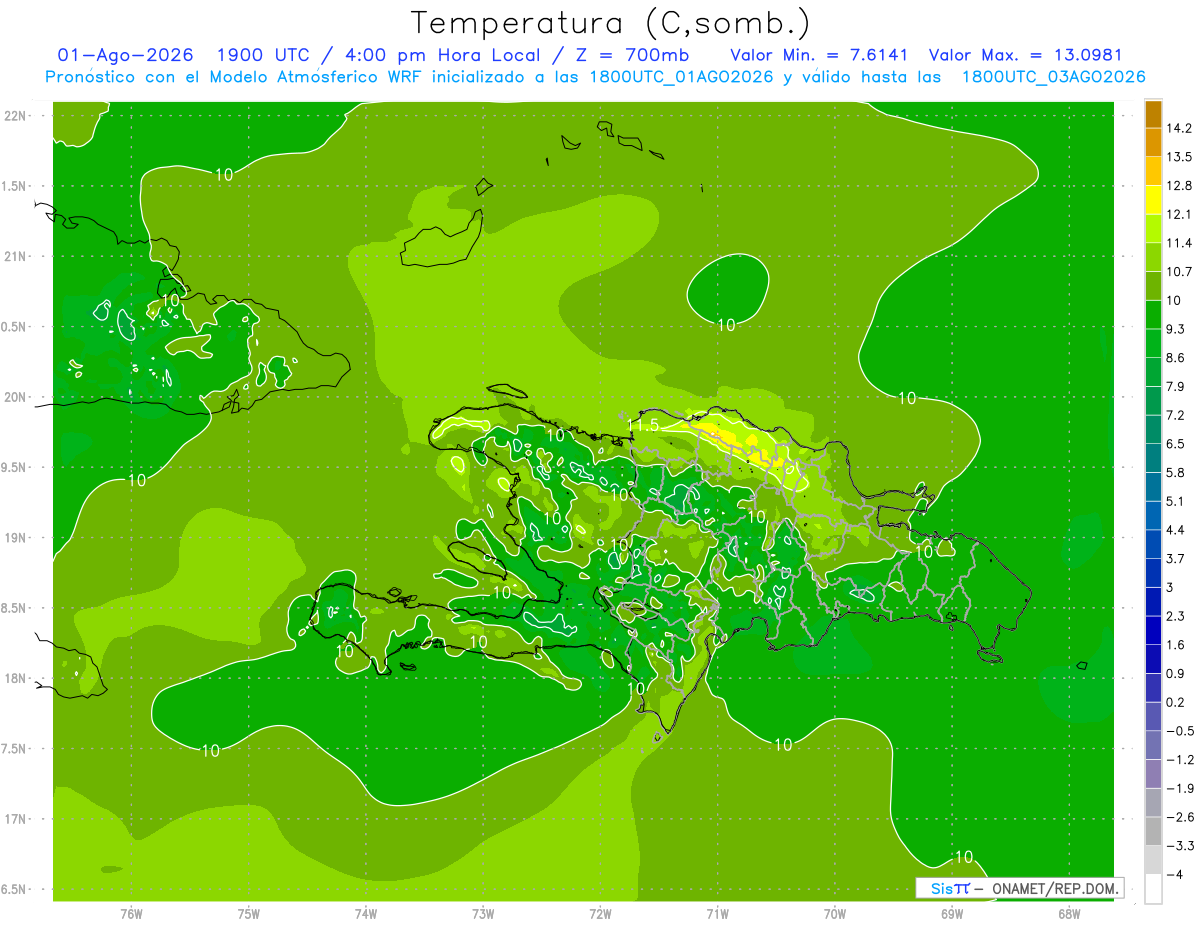1200x927 pixels.
Task: Click the '10.7' value on the color scale
Action: (1178, 271)
